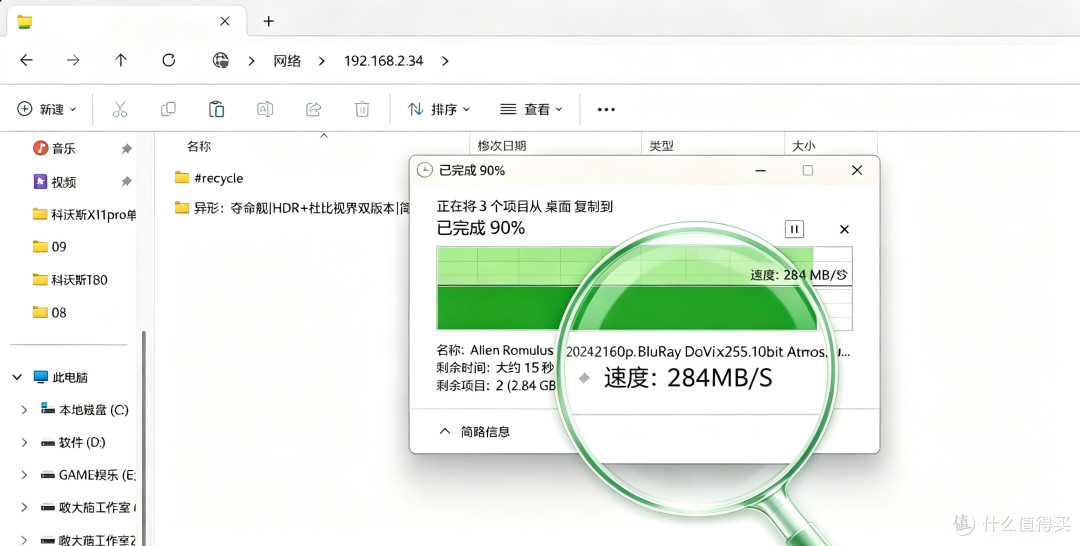Unpin 视频 using its pin icon
The image size is (1080, 546).
(126, 182)
